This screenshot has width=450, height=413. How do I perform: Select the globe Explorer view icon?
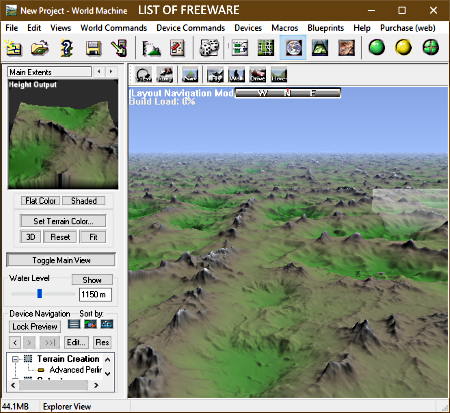(293, 48)
